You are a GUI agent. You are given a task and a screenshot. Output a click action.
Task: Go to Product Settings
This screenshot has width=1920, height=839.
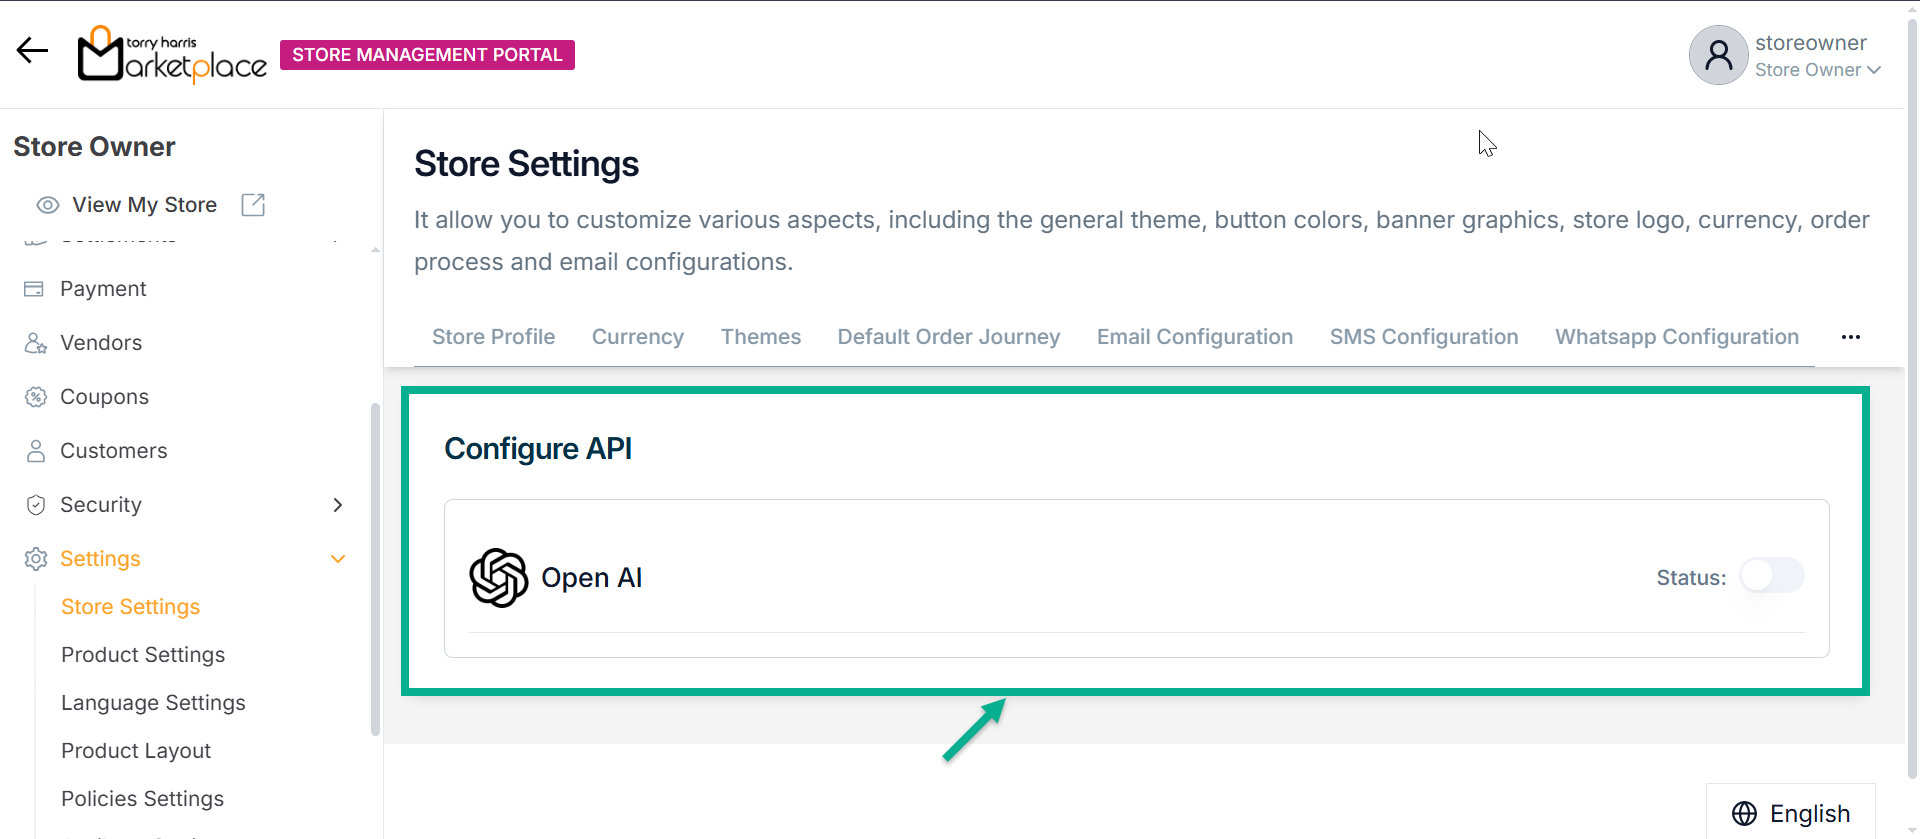click(x=143, y=655)
